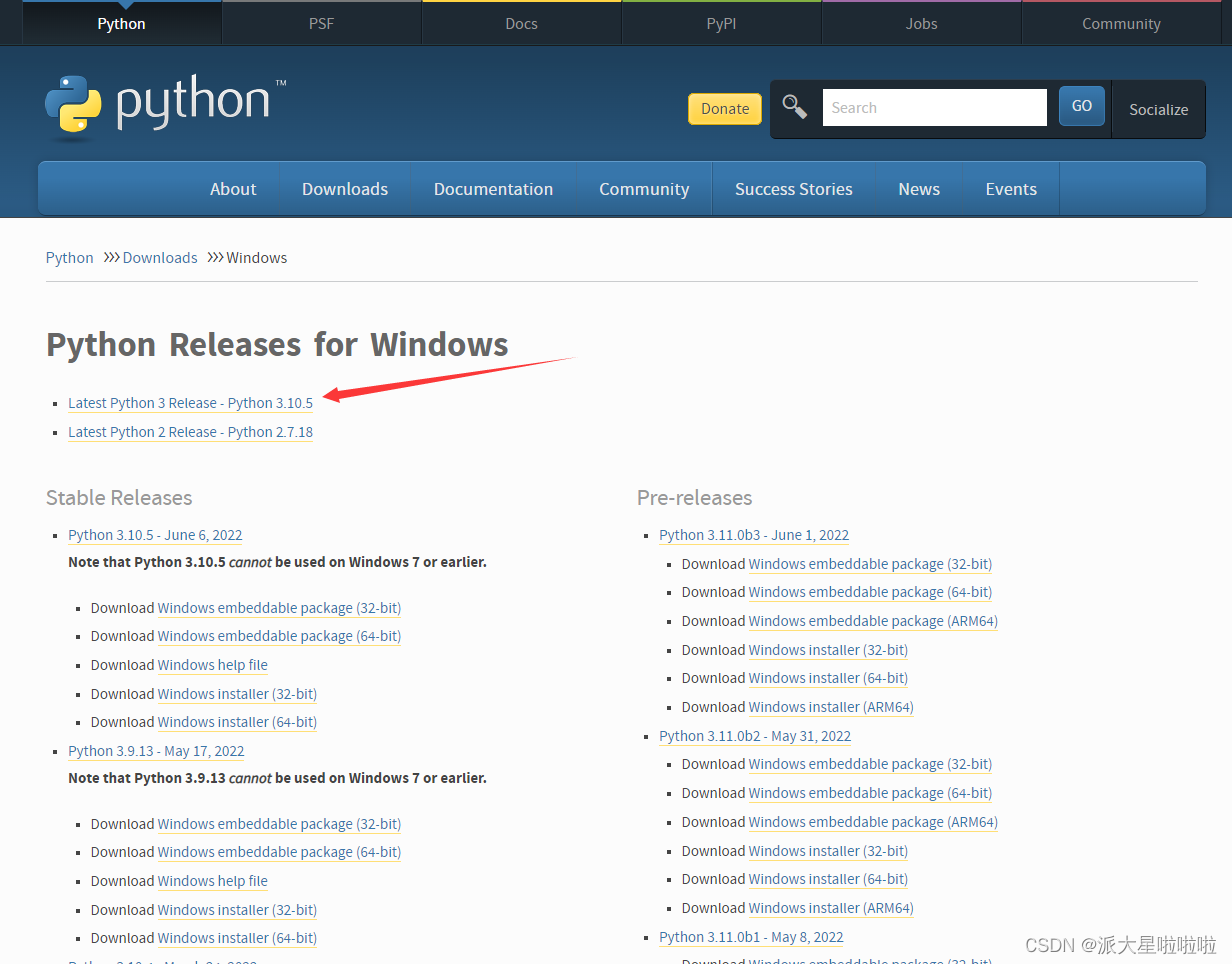
Task: Open Latest Python 2 Release - Python 2.7.18
Action: [x=190, y=432]
